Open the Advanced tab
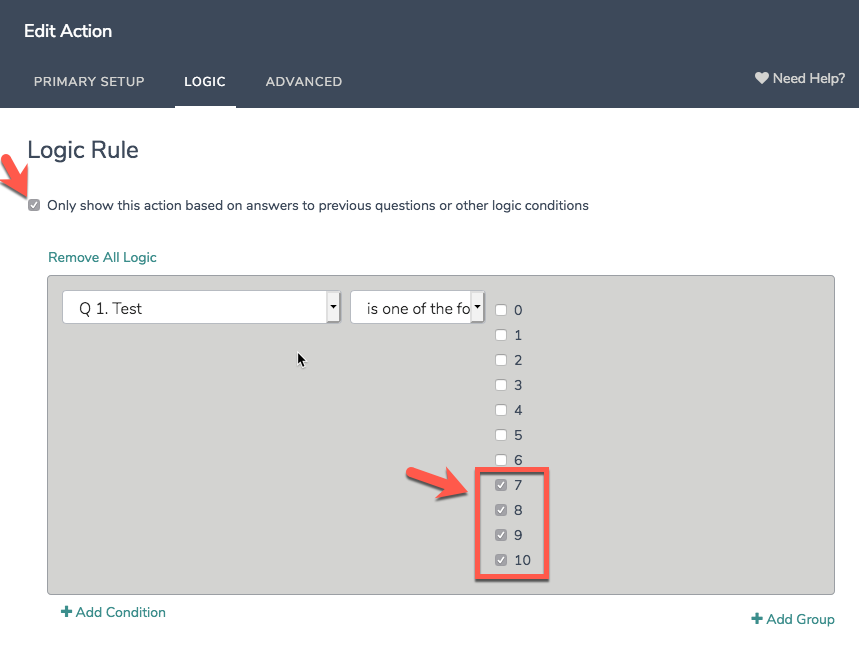This screenshot has width=859, height=651. [x=304, y=82]
